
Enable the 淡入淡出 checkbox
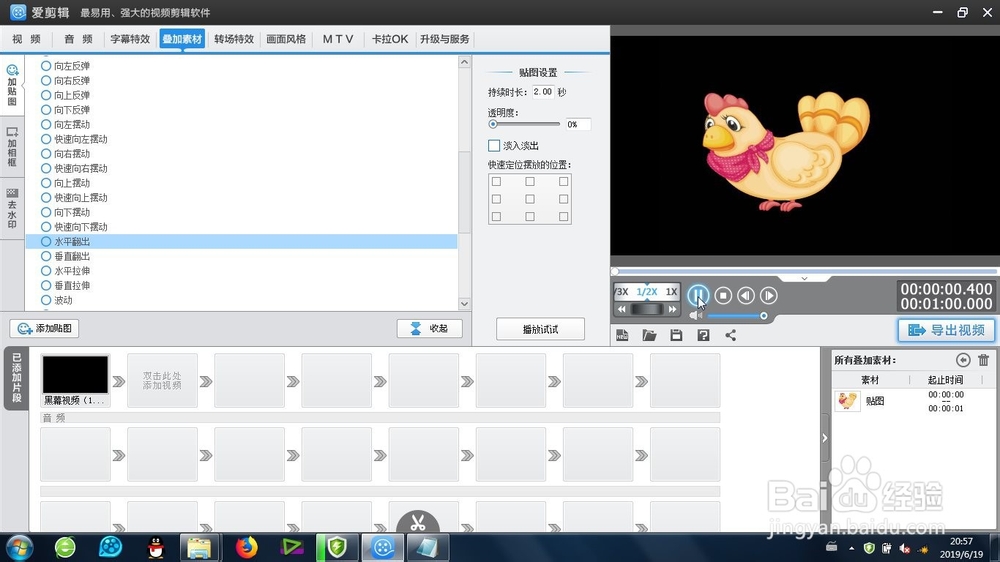pos(494,145)
